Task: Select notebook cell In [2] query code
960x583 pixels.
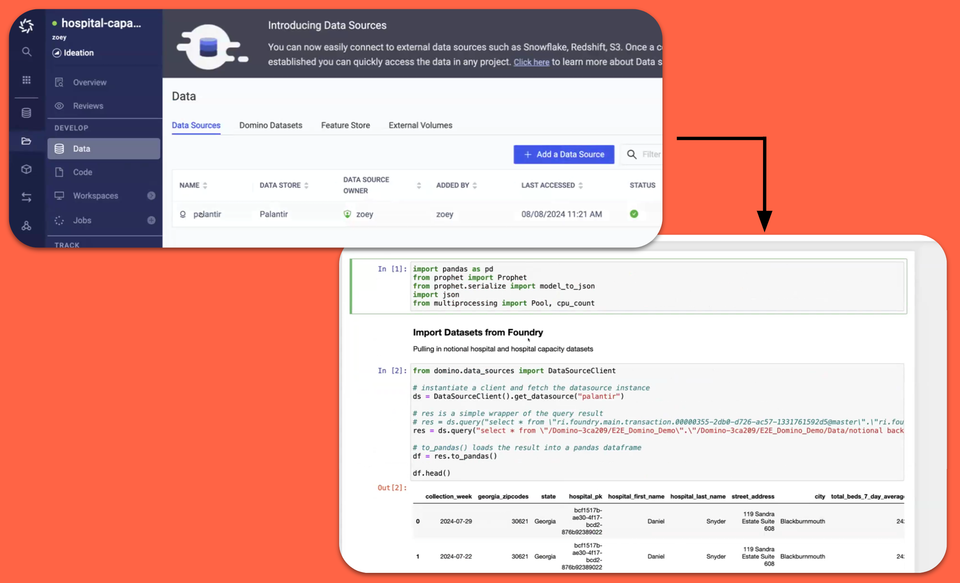Action: click(x=657, y=422)
